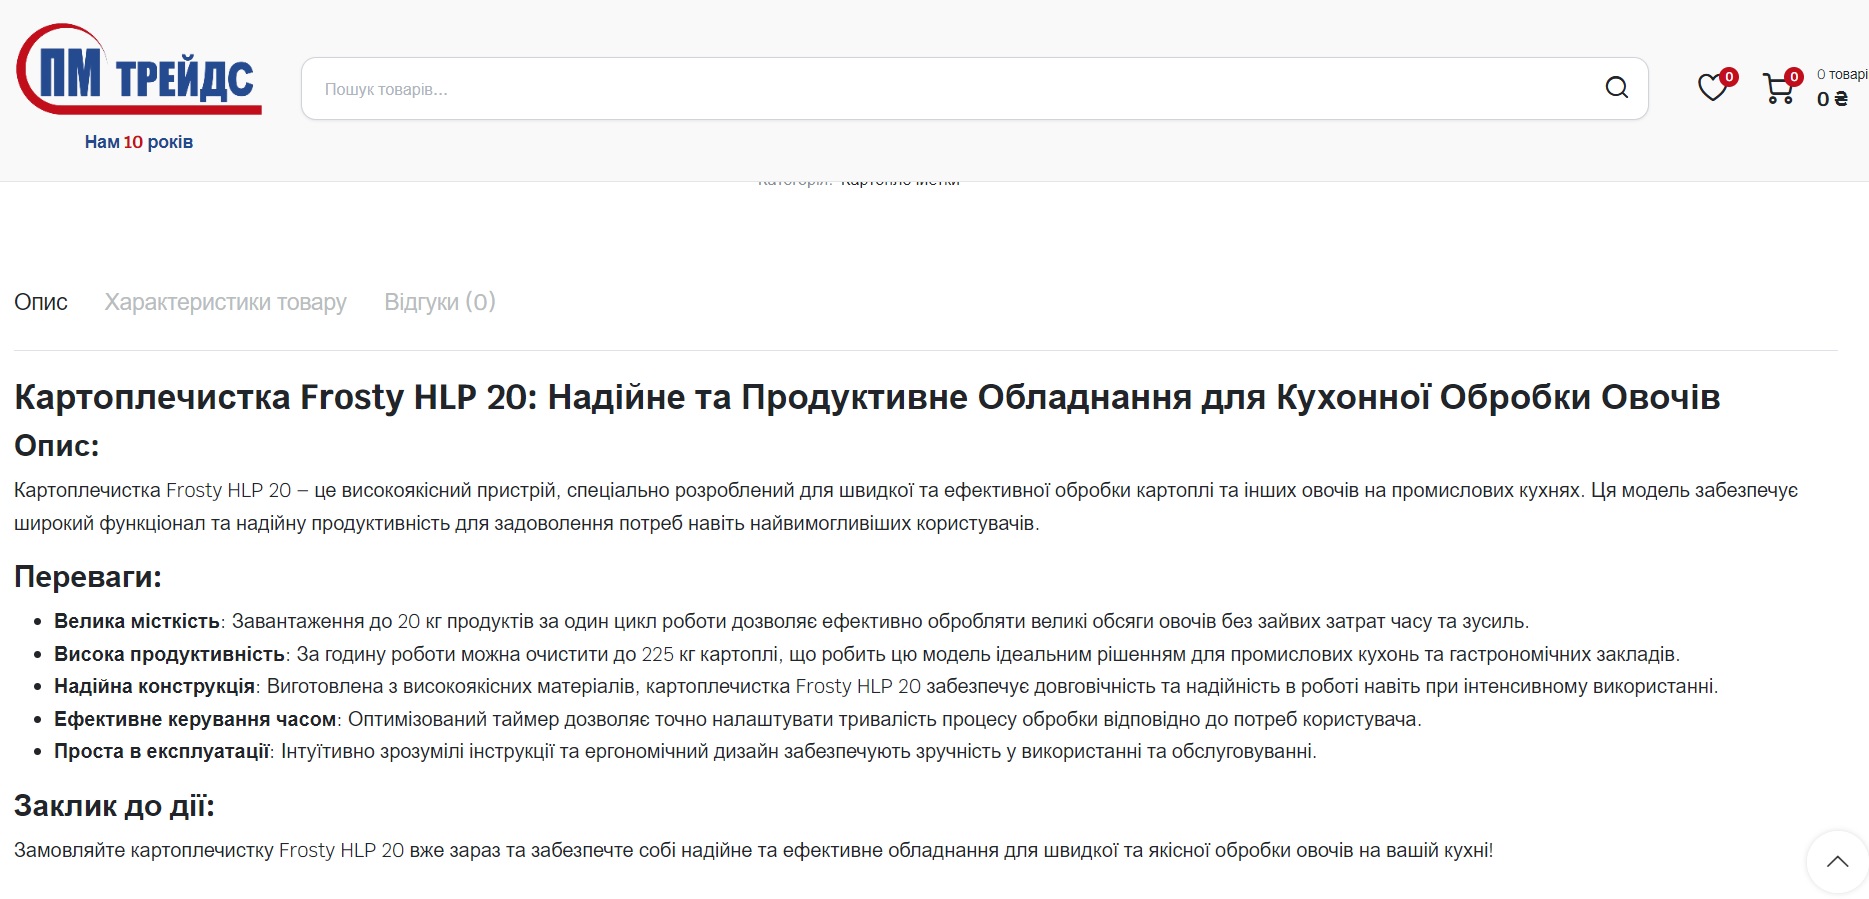
Task: Select the Відгуки (0) tab
Action: [440, 302]
